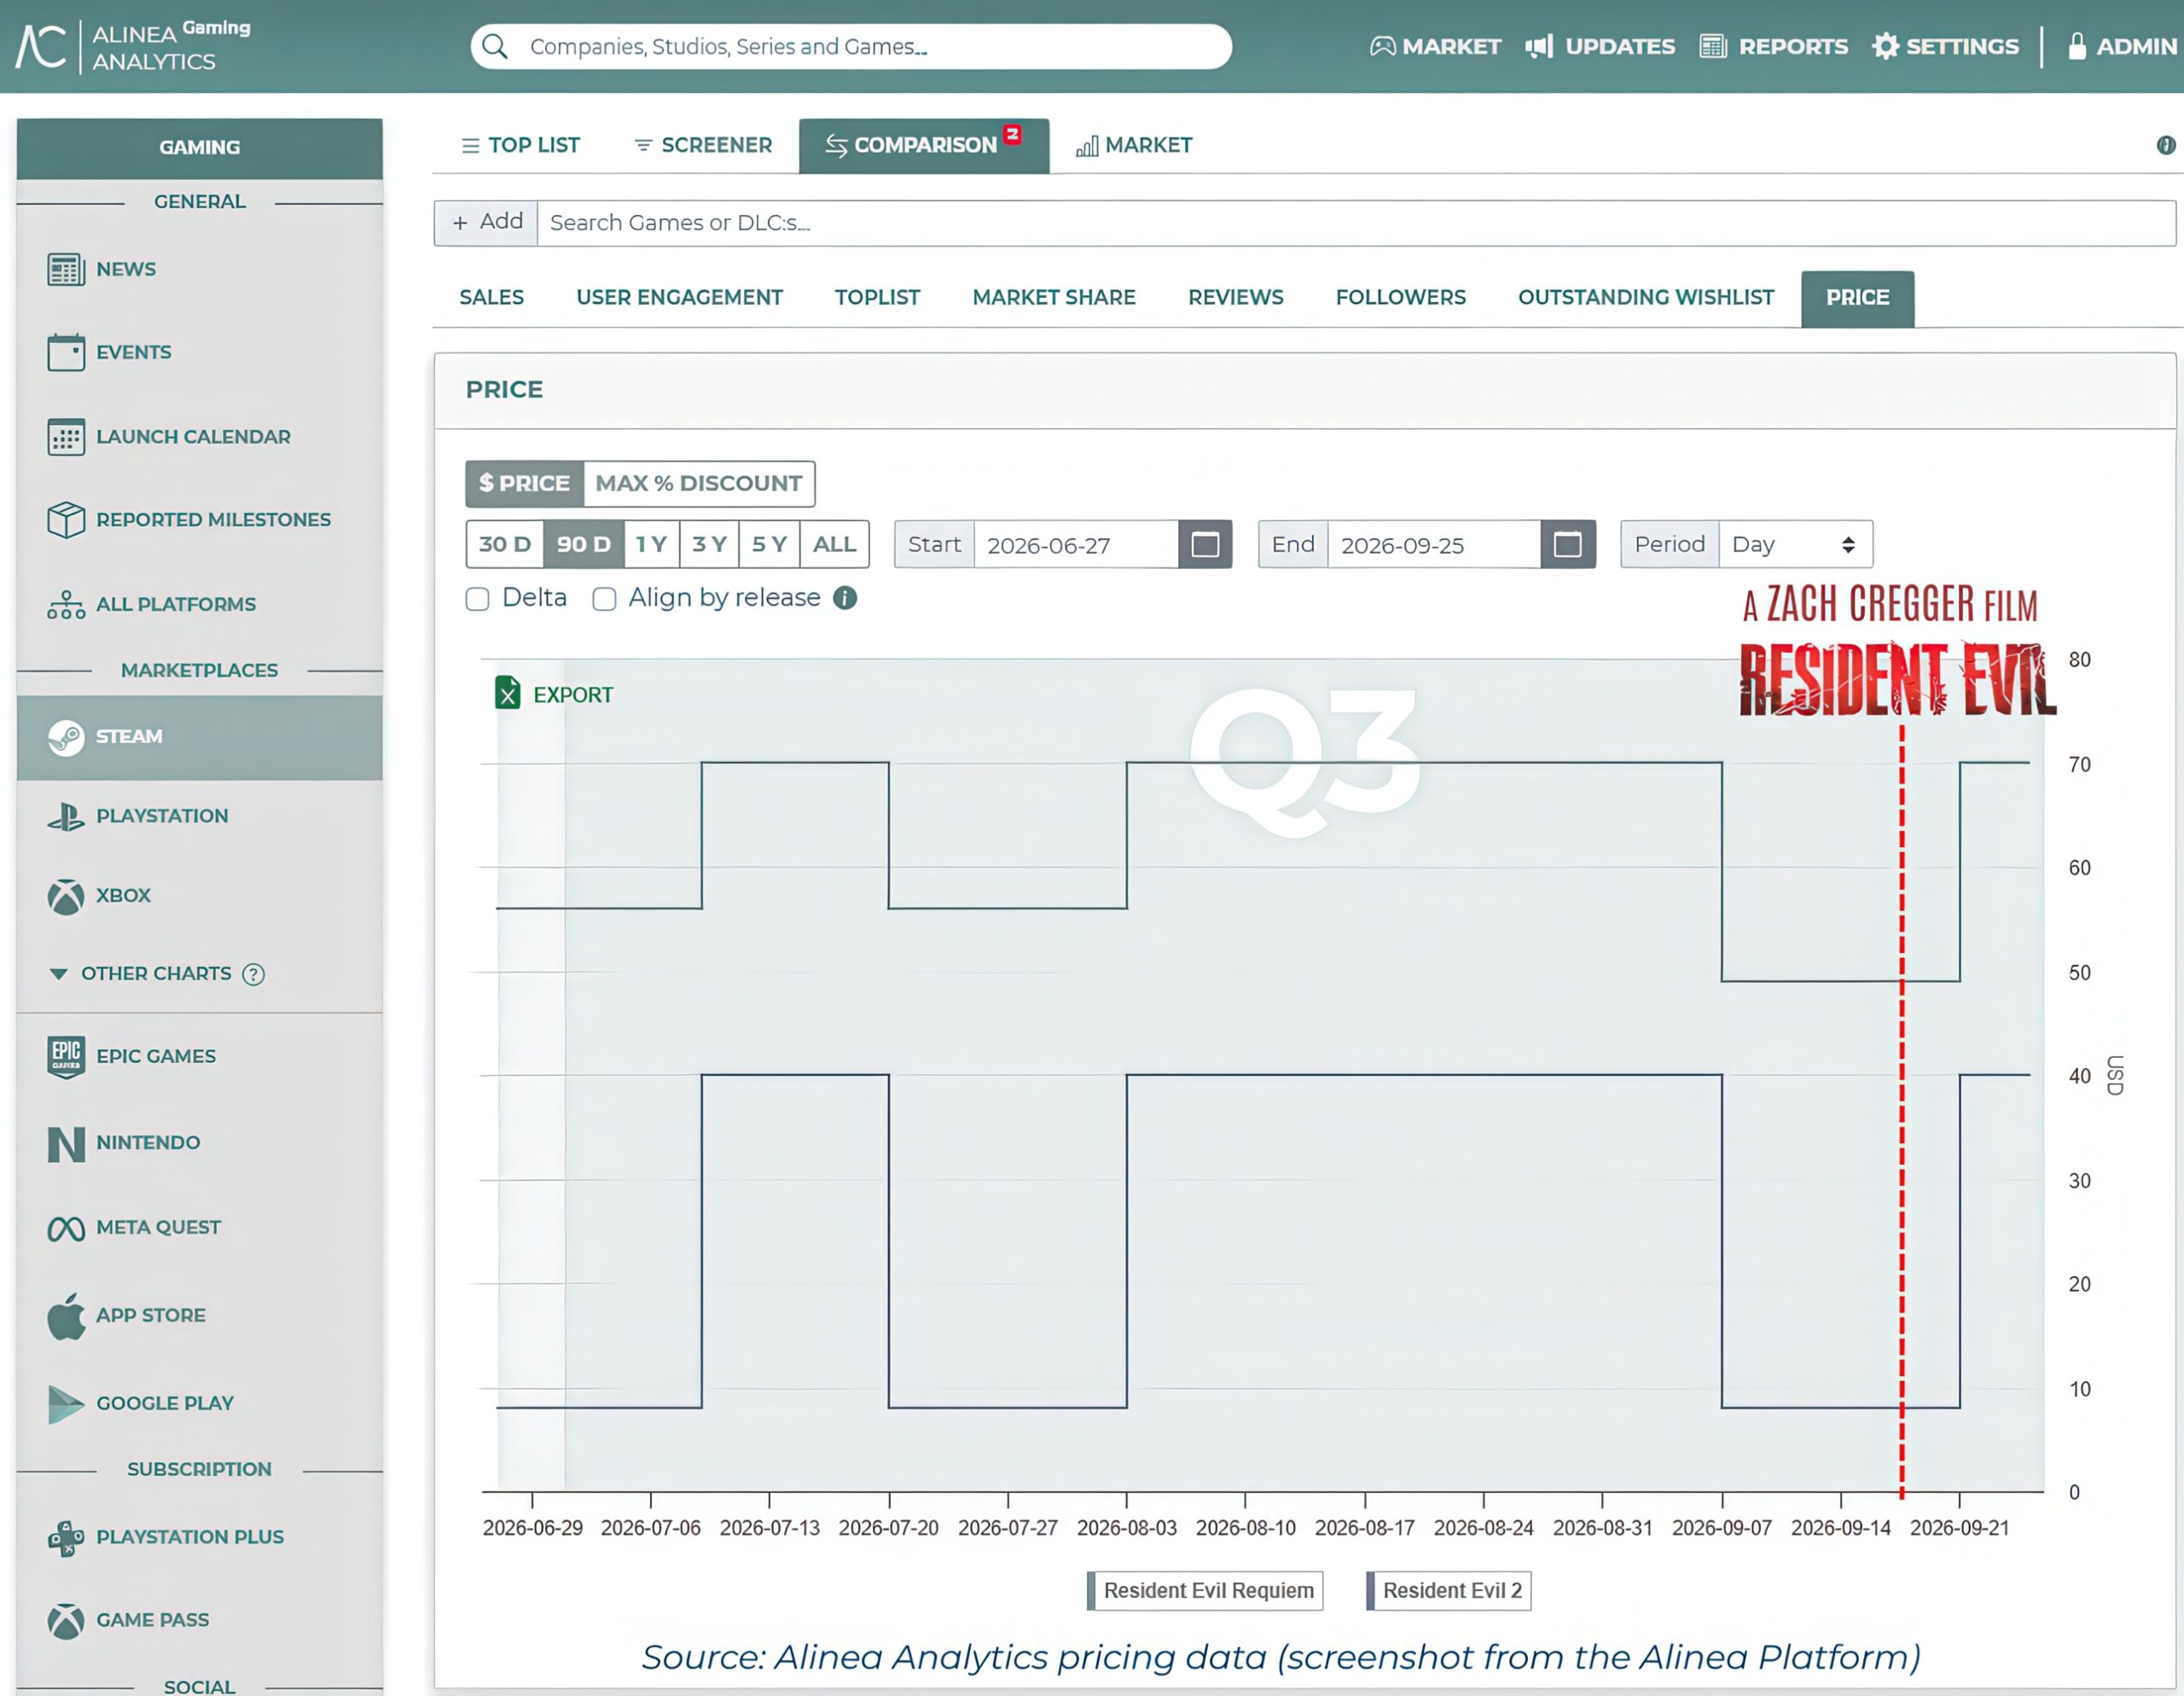Viewport: 2184px width, 1696px height.
Task: Click the End date input 2026-09-25
Action: pos(1434,545)
